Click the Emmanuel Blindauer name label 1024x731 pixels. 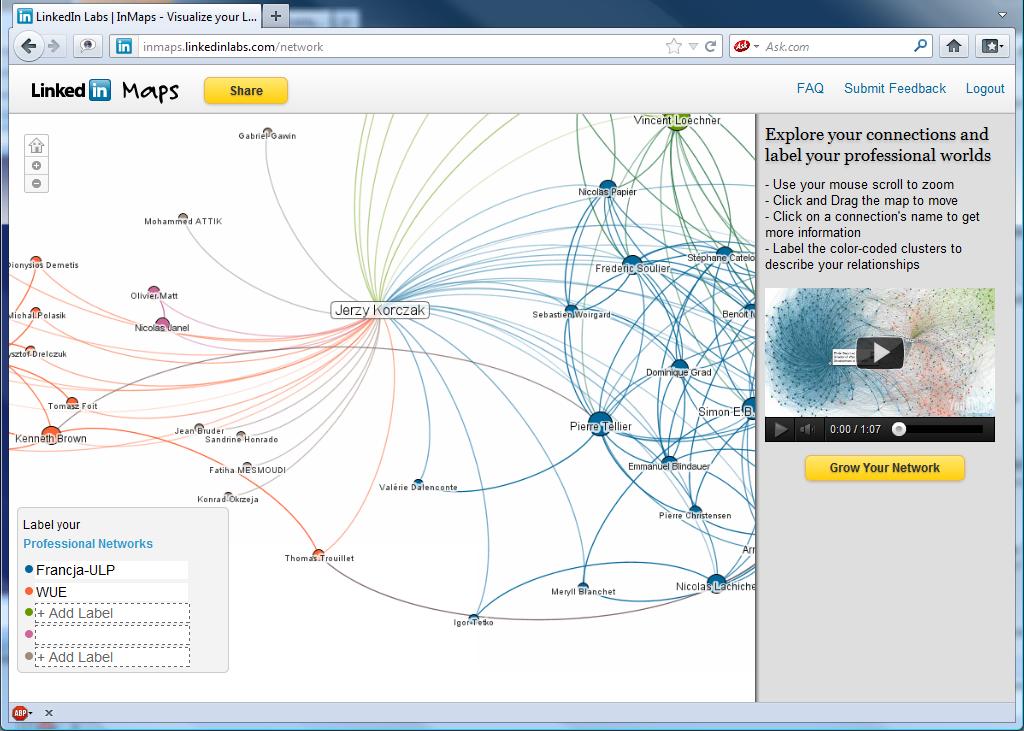point(669,466)
